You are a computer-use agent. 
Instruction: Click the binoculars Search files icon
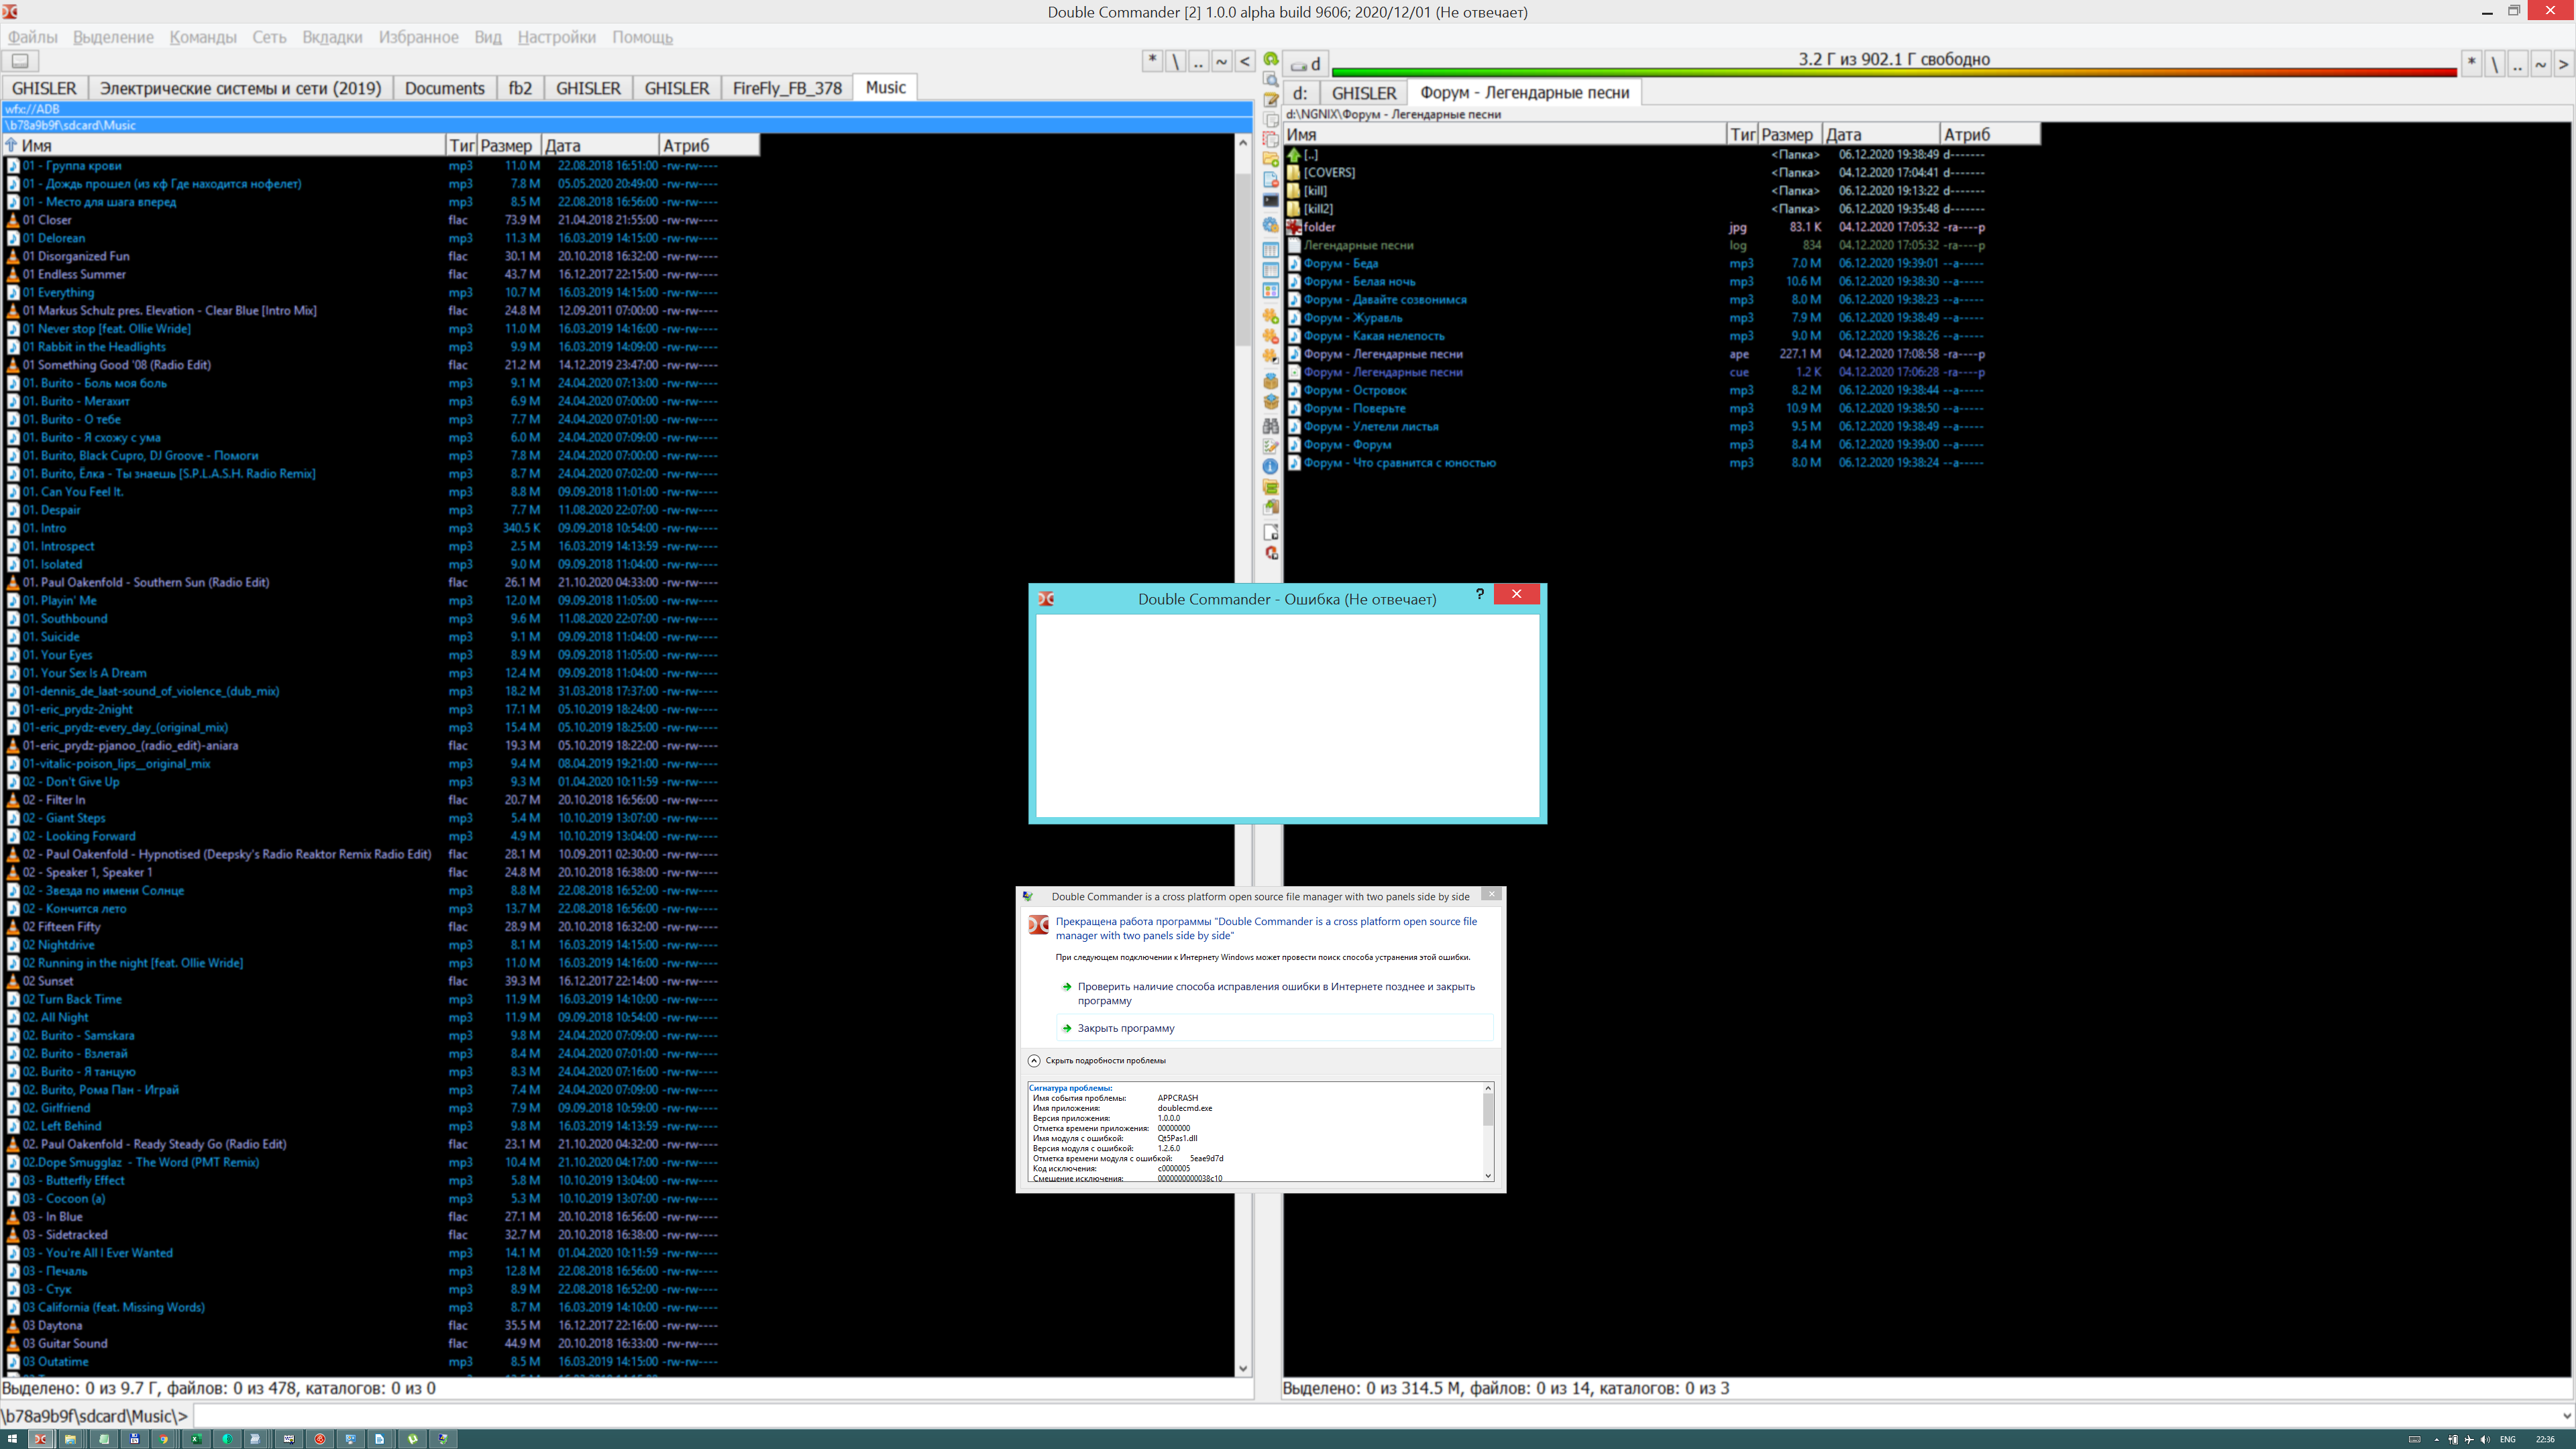point(1270,426)
